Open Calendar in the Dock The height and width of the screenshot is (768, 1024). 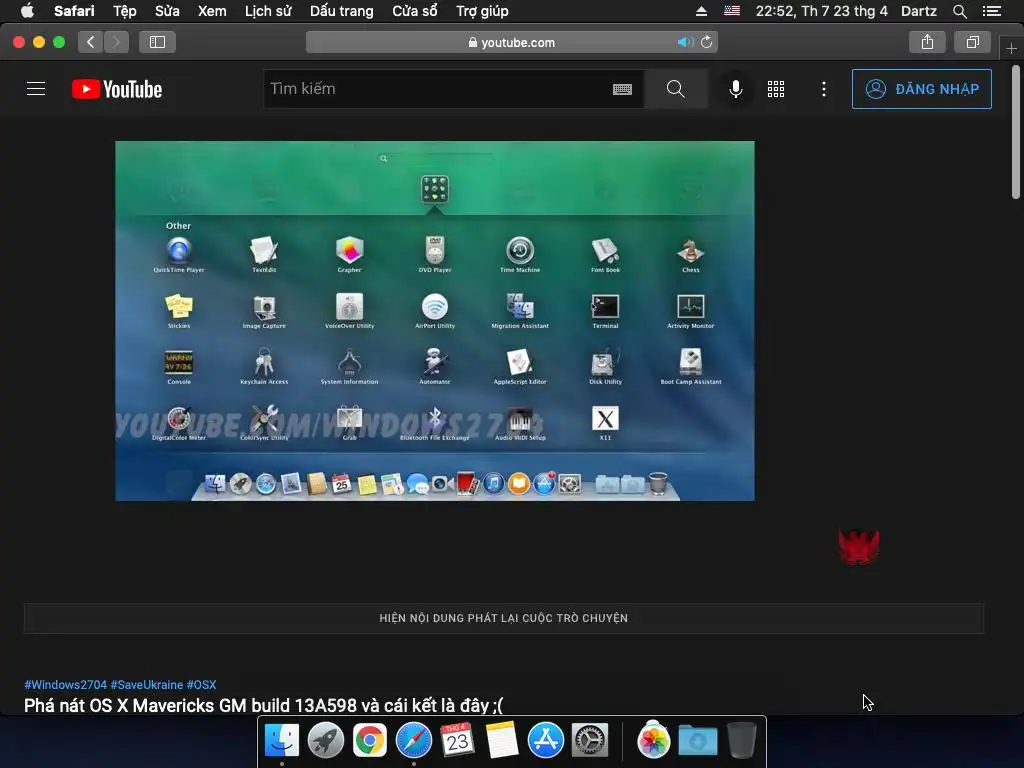[x=457, y=740]
